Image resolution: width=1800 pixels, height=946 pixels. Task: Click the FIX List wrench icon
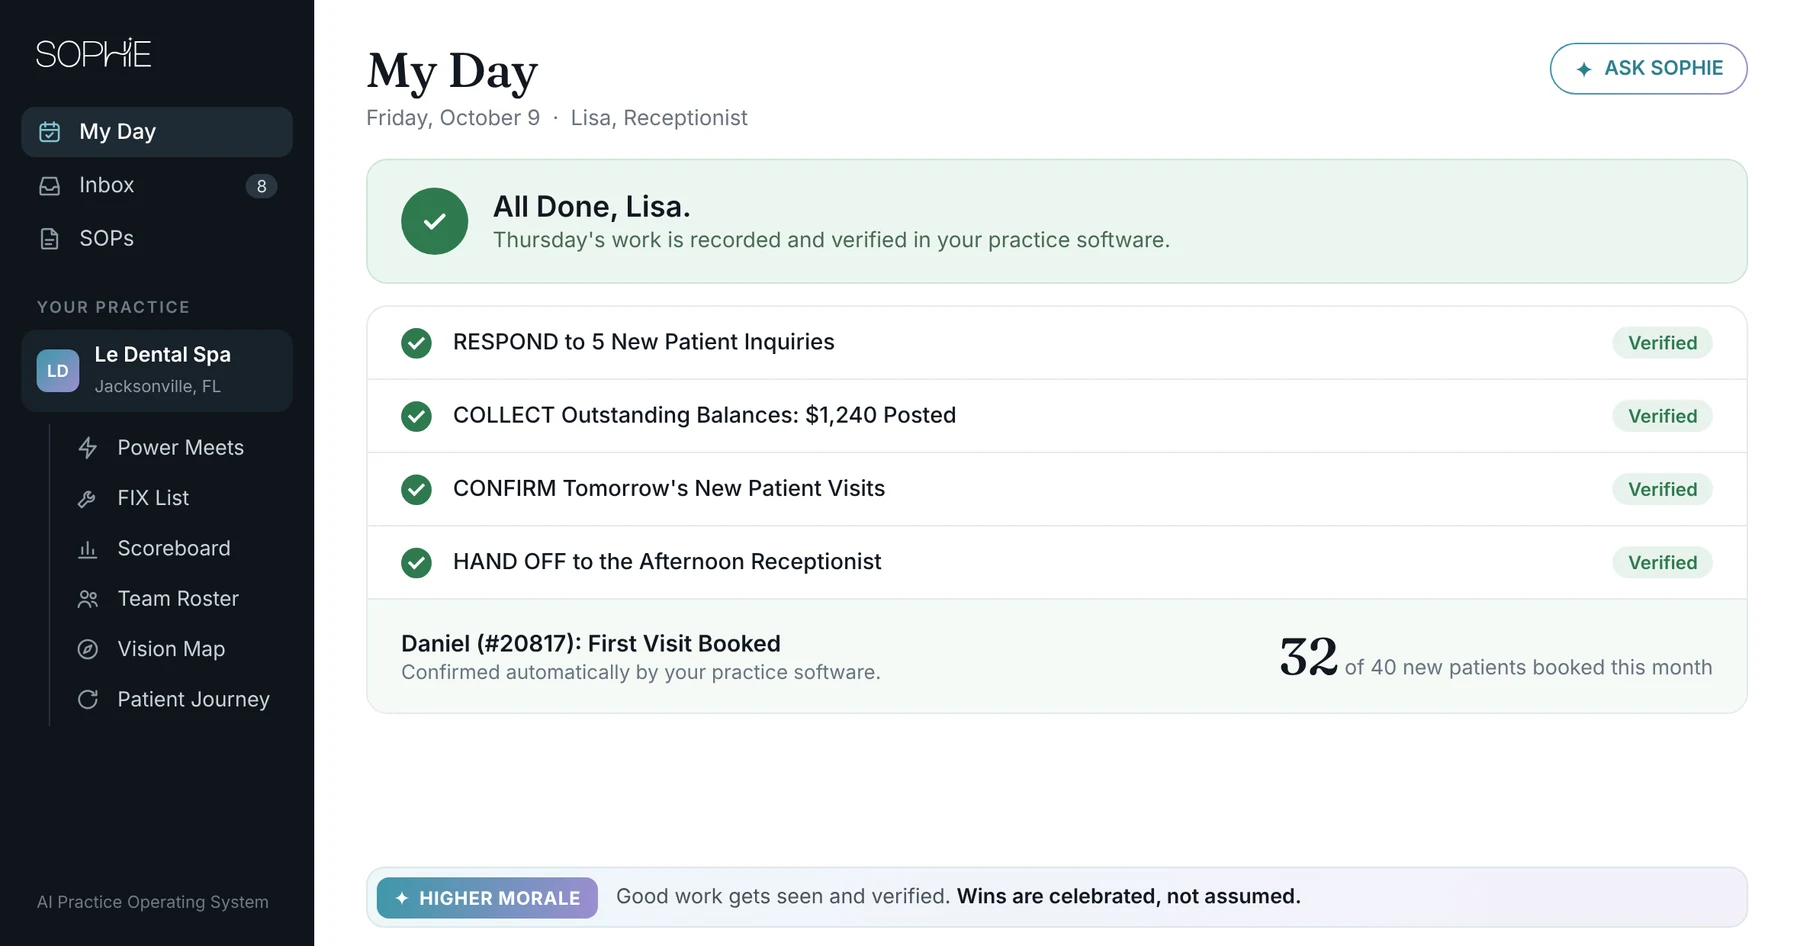[x=88, y=498]
